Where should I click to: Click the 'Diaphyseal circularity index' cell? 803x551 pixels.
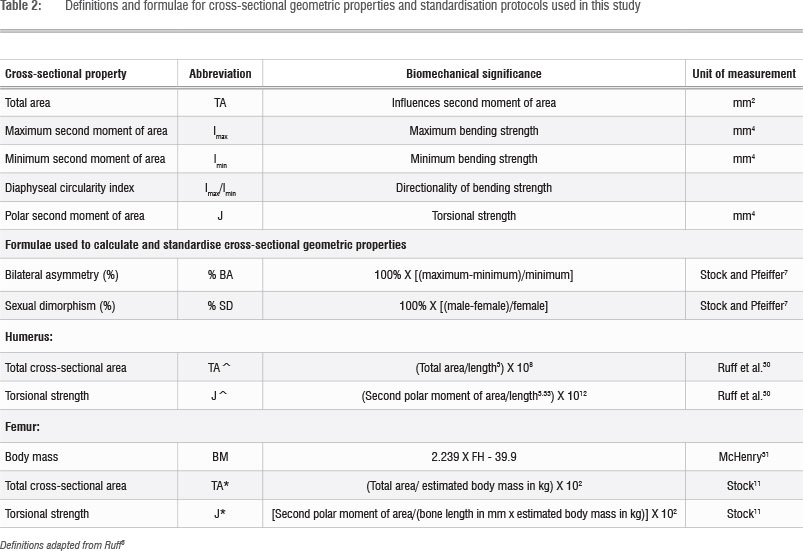tap(68, 187)
